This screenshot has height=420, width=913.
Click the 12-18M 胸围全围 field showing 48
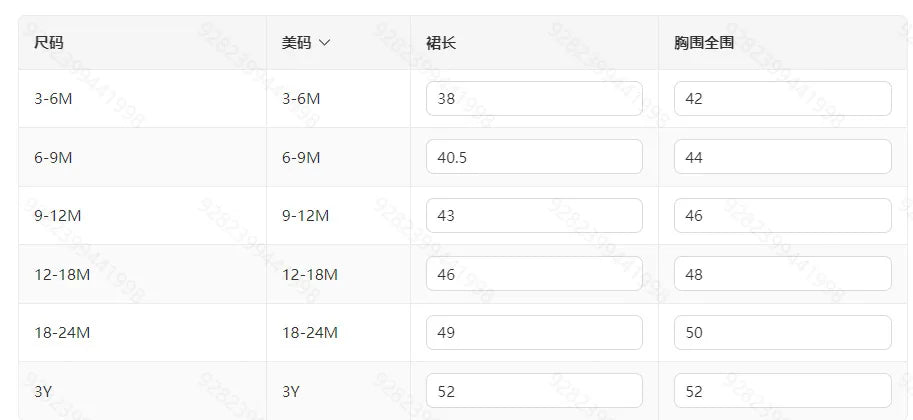[782, 274]
